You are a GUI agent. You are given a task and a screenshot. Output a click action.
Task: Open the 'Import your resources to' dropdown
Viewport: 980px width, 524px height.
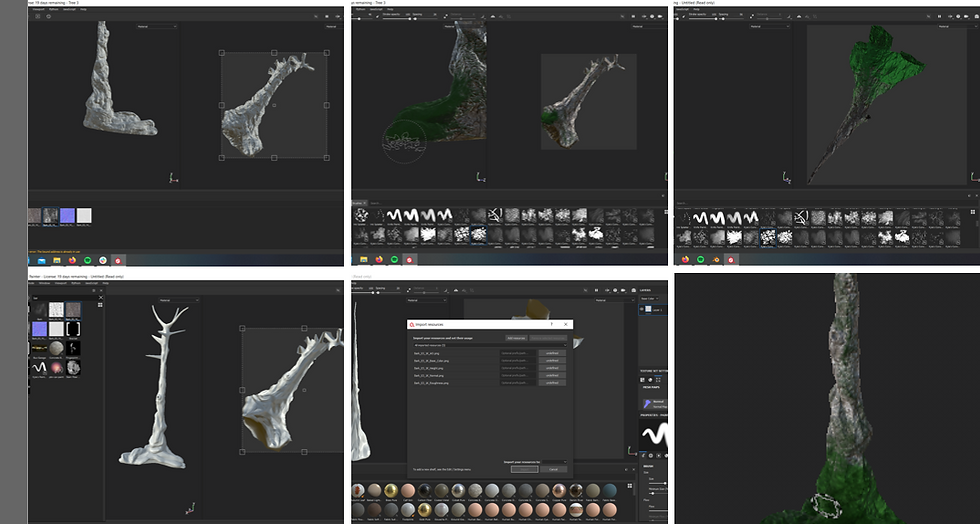tap(554, 462)
